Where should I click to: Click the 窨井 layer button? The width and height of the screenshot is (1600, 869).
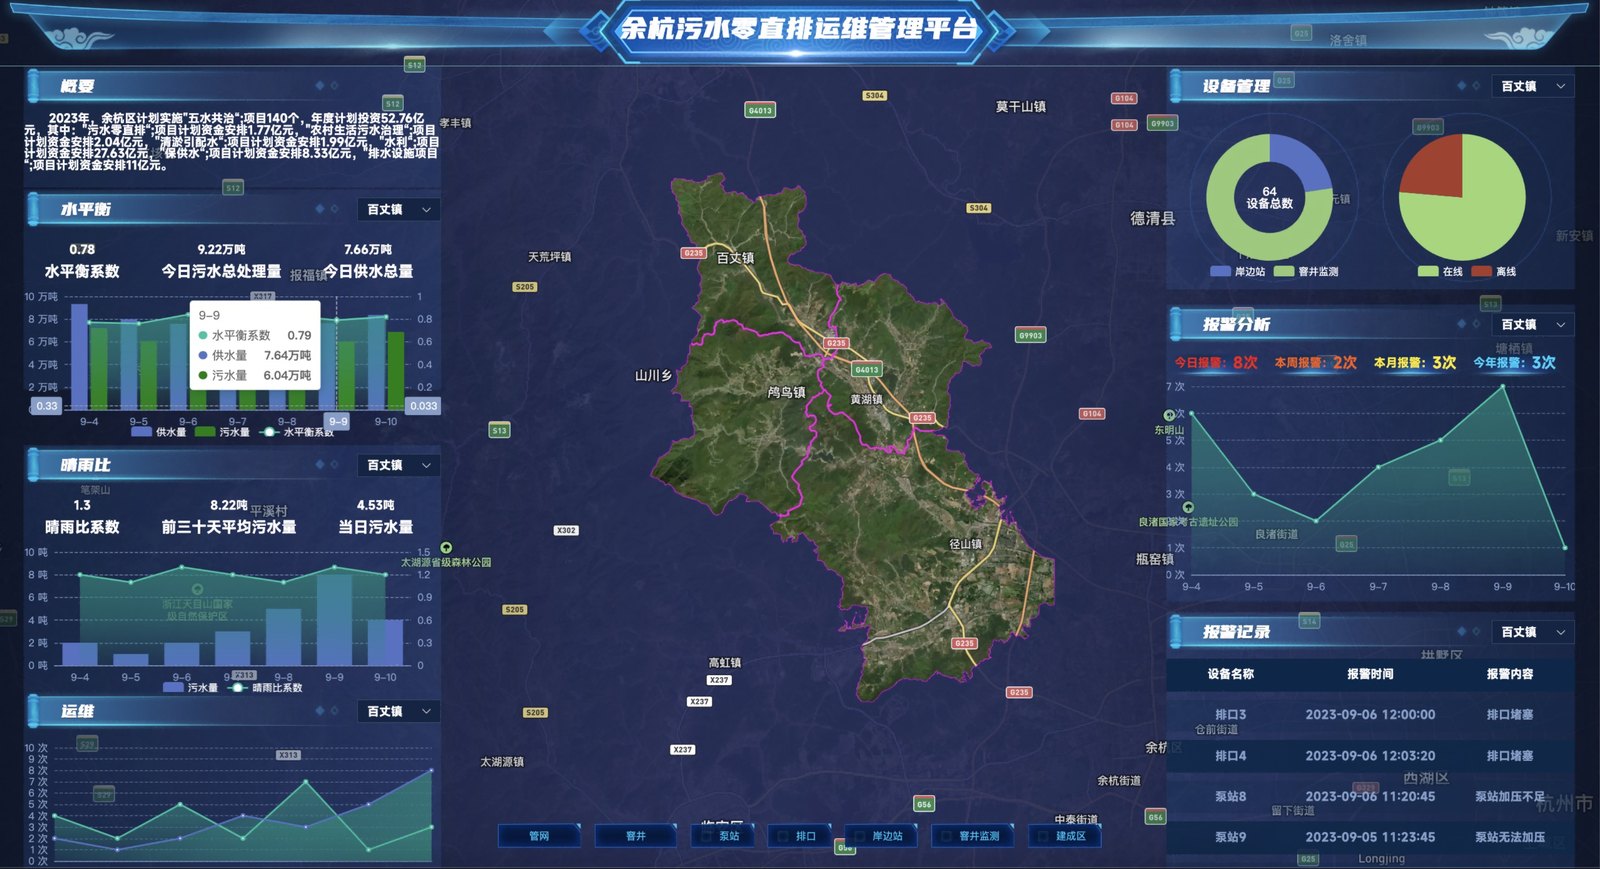point(636,836)
